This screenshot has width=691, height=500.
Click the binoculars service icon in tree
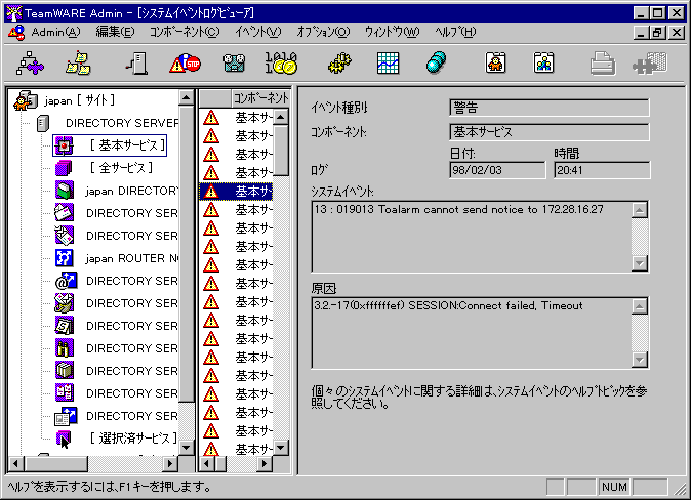pyautogui.click(x=64, y=348)
